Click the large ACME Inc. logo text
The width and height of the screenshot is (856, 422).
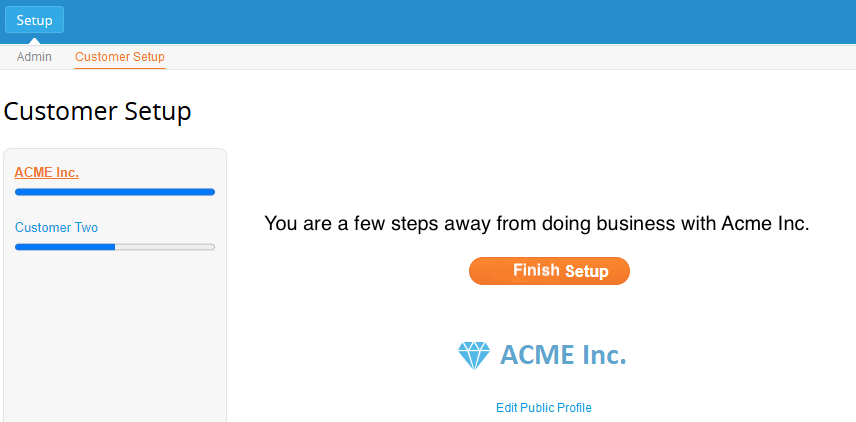[x=563, y=355]
